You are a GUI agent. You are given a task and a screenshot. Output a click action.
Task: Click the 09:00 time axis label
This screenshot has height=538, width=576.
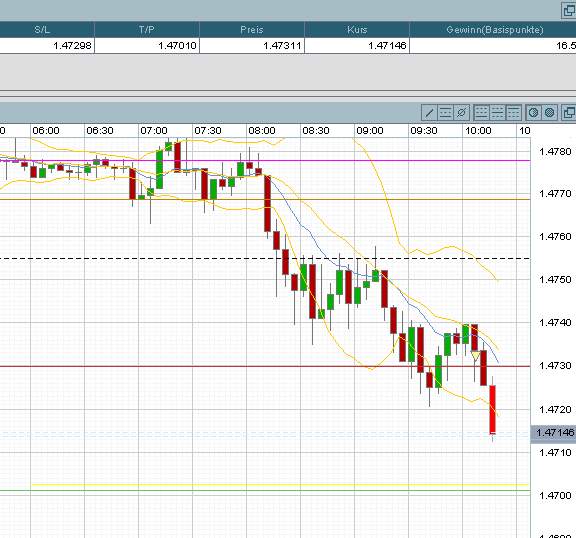tap(370, 131)
